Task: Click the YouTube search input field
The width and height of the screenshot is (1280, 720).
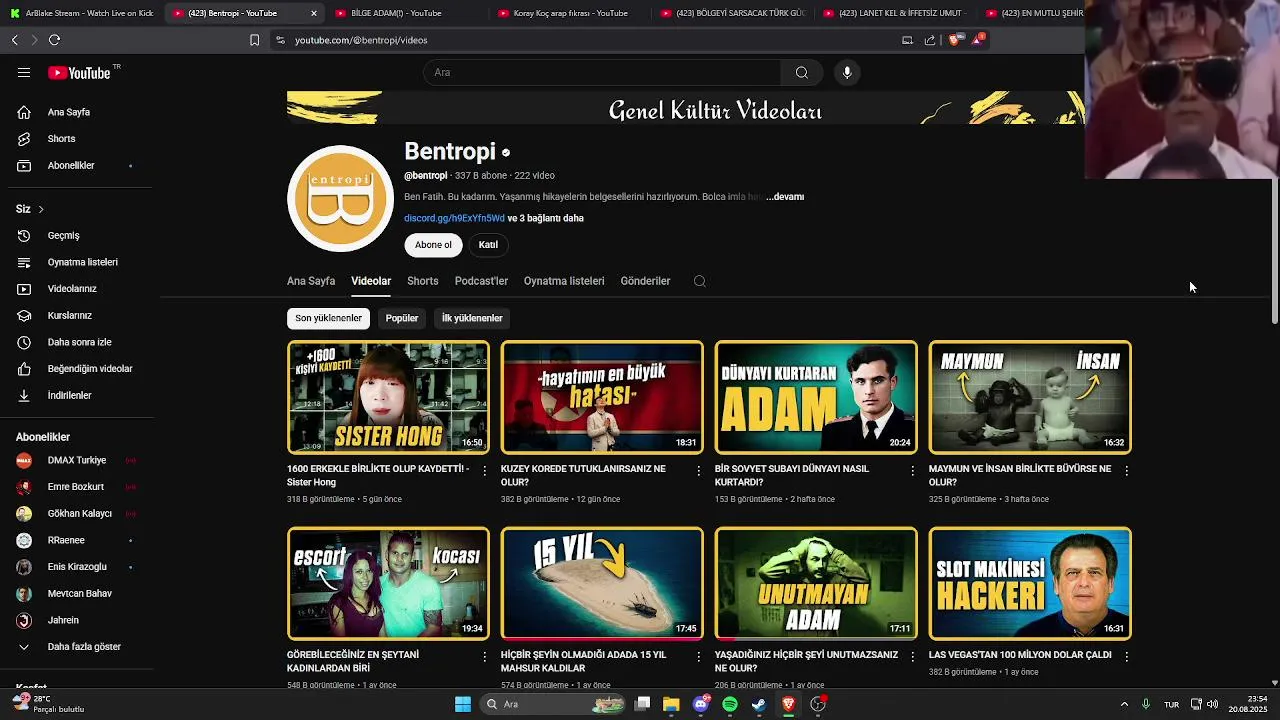Action: [x=602, y=72]
